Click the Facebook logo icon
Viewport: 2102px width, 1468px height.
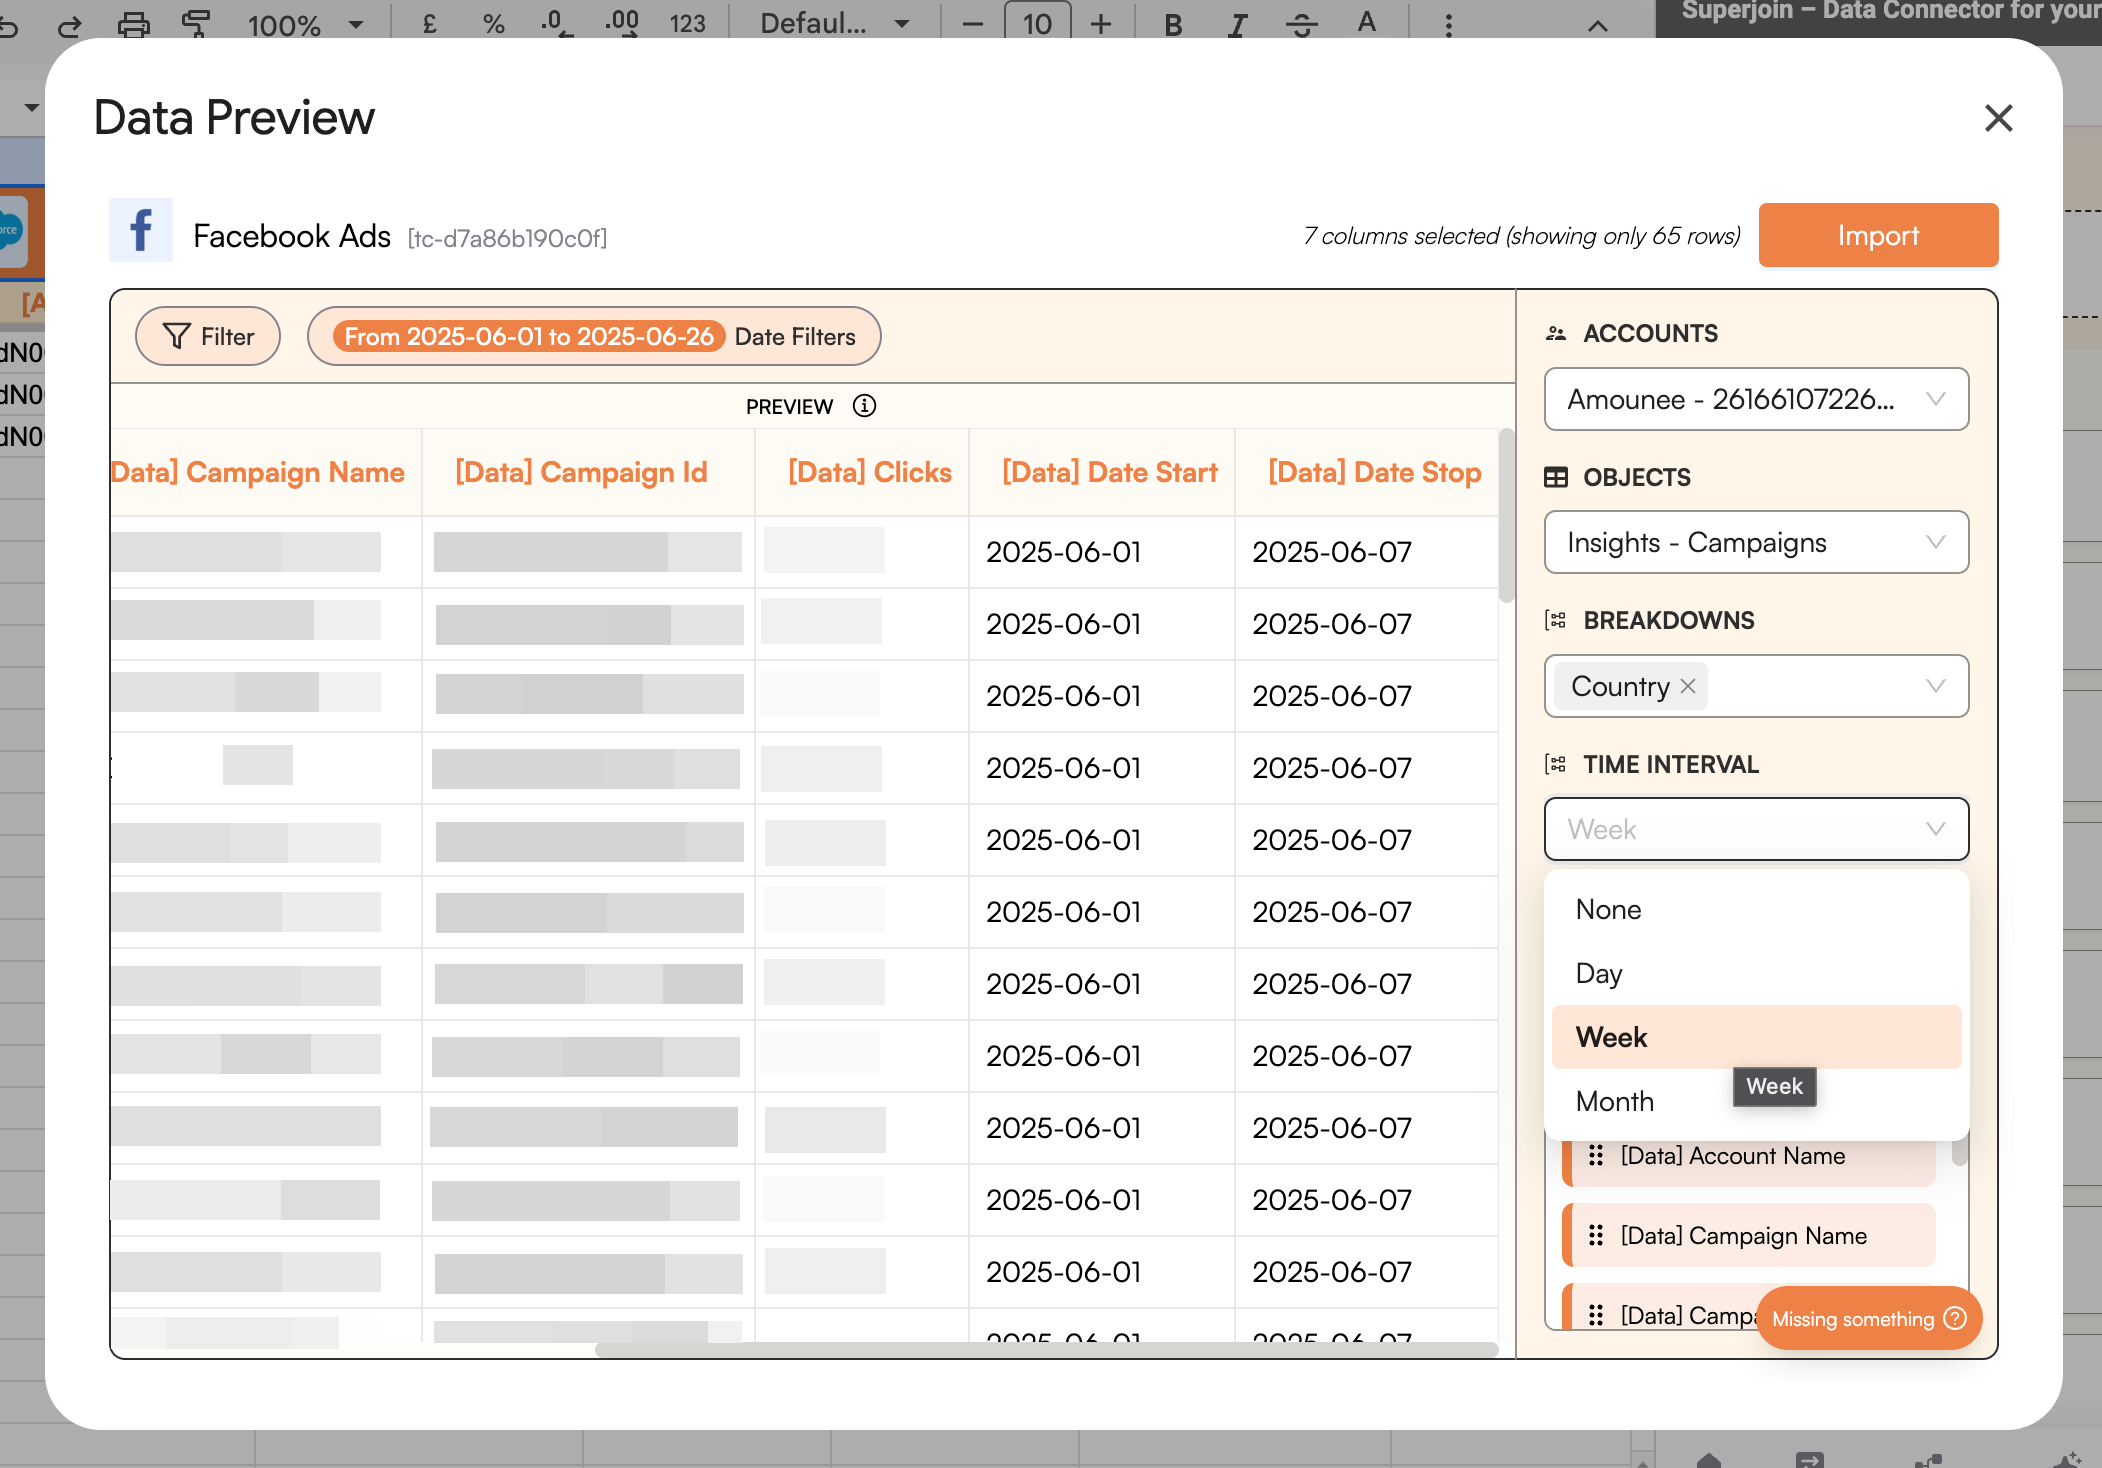[141, 231]
